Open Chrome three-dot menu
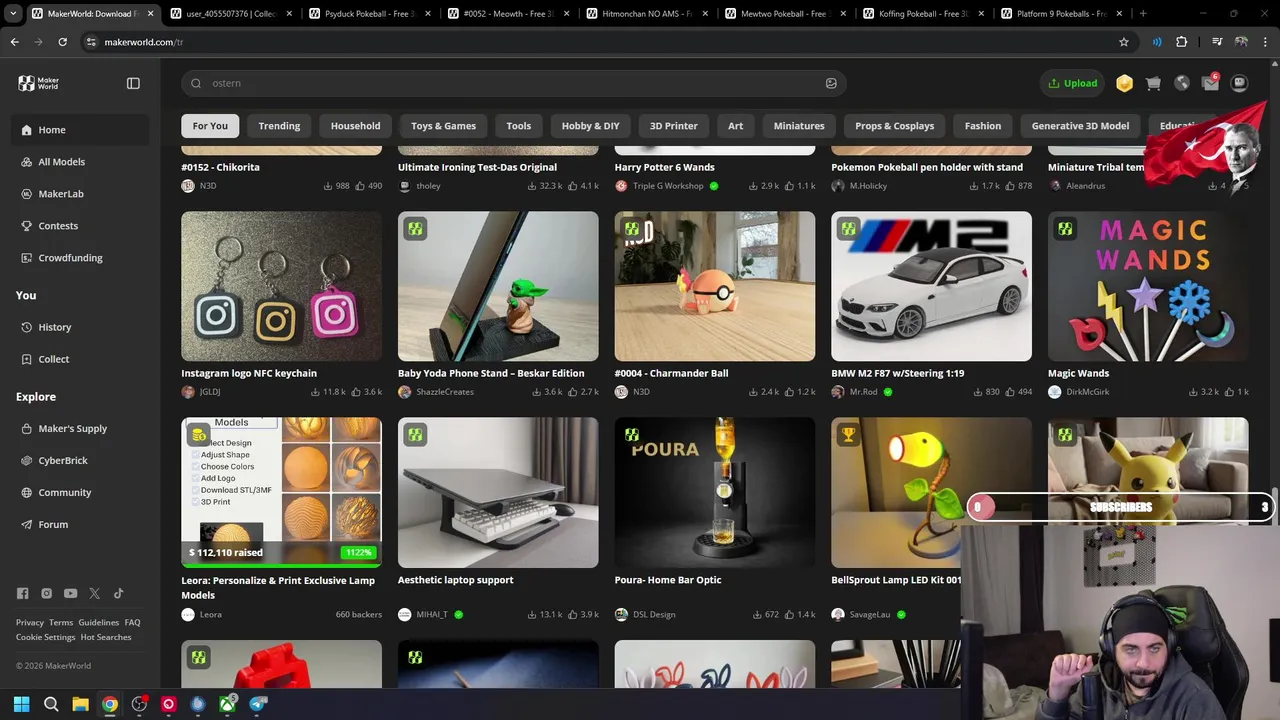Viewport: 1280px width, 720px height. click(1265, 42)
